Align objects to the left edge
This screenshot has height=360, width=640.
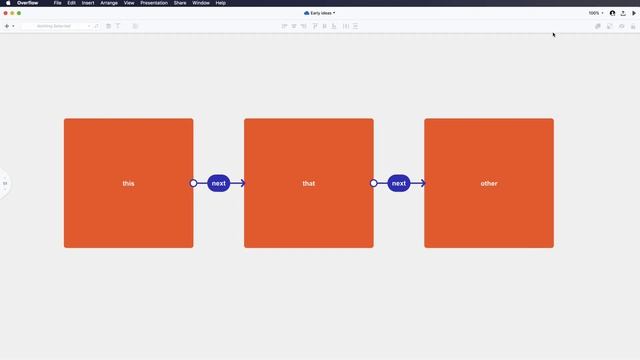284,26
